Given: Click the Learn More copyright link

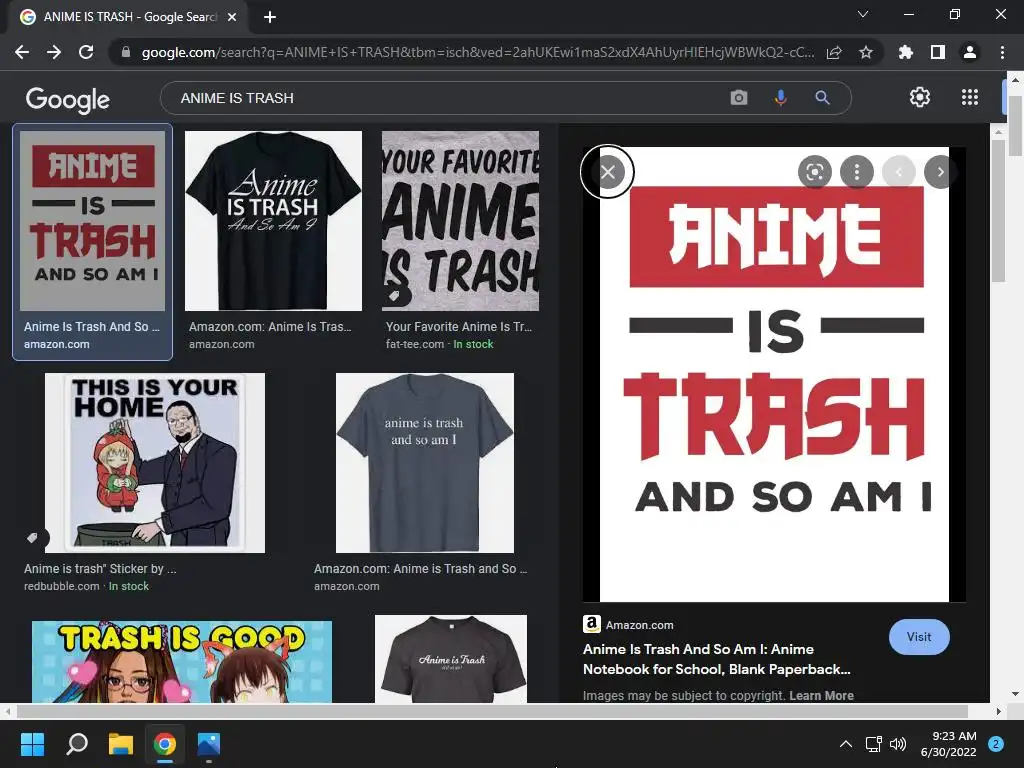Looking at the screenshot, I should click(821, 696).
